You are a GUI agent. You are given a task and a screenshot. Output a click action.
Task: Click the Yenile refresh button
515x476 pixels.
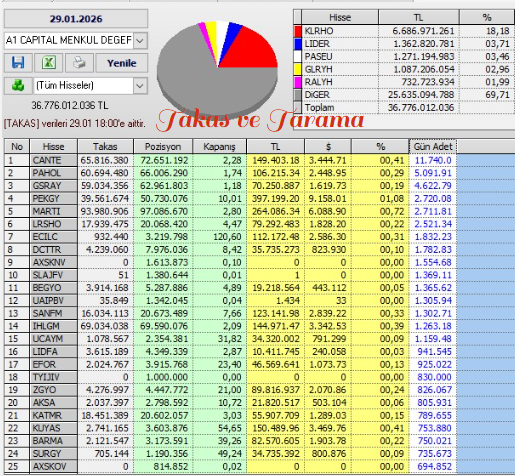click(x=122, y=63)
